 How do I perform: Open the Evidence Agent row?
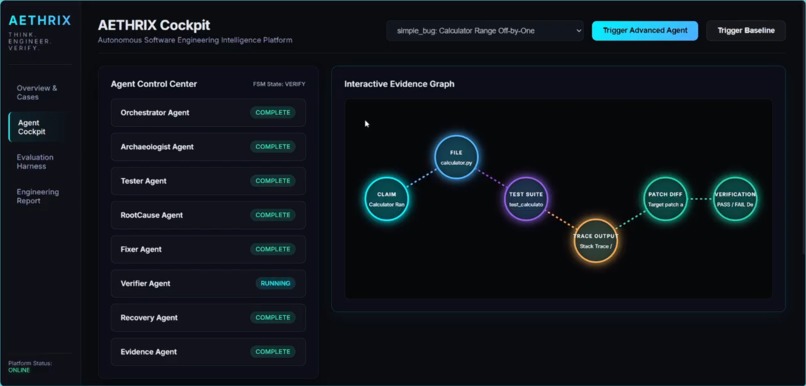tap(208, 352)
